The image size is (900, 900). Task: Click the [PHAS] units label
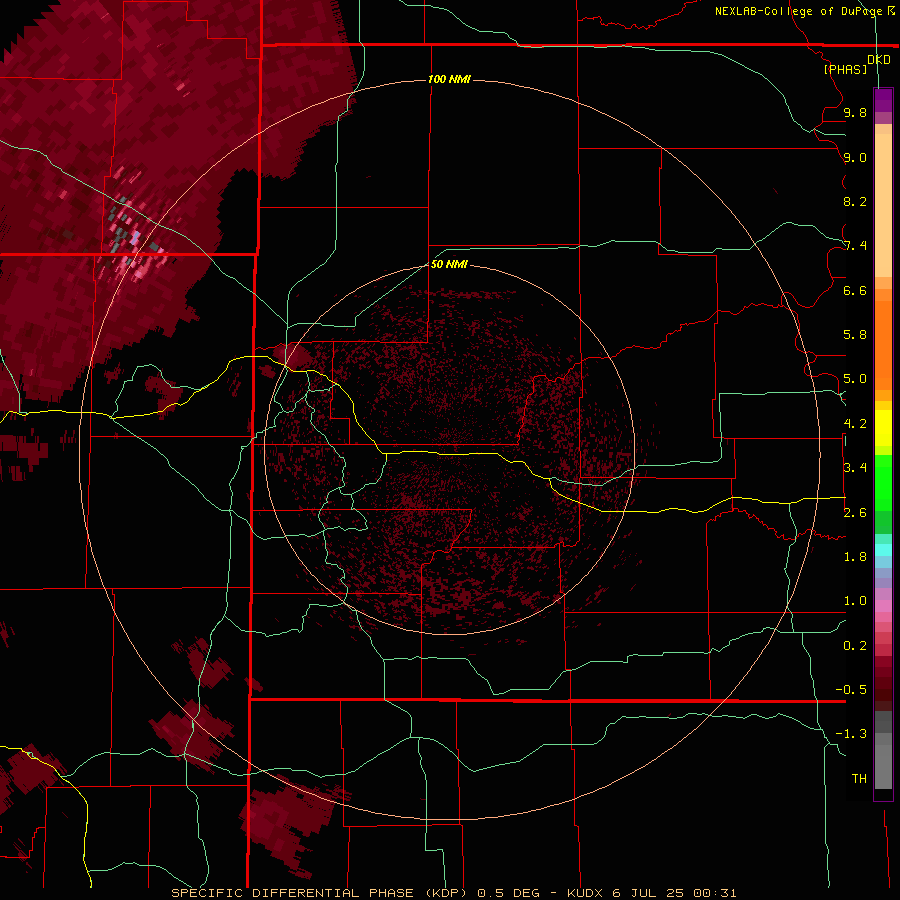(x=845, y=70)
